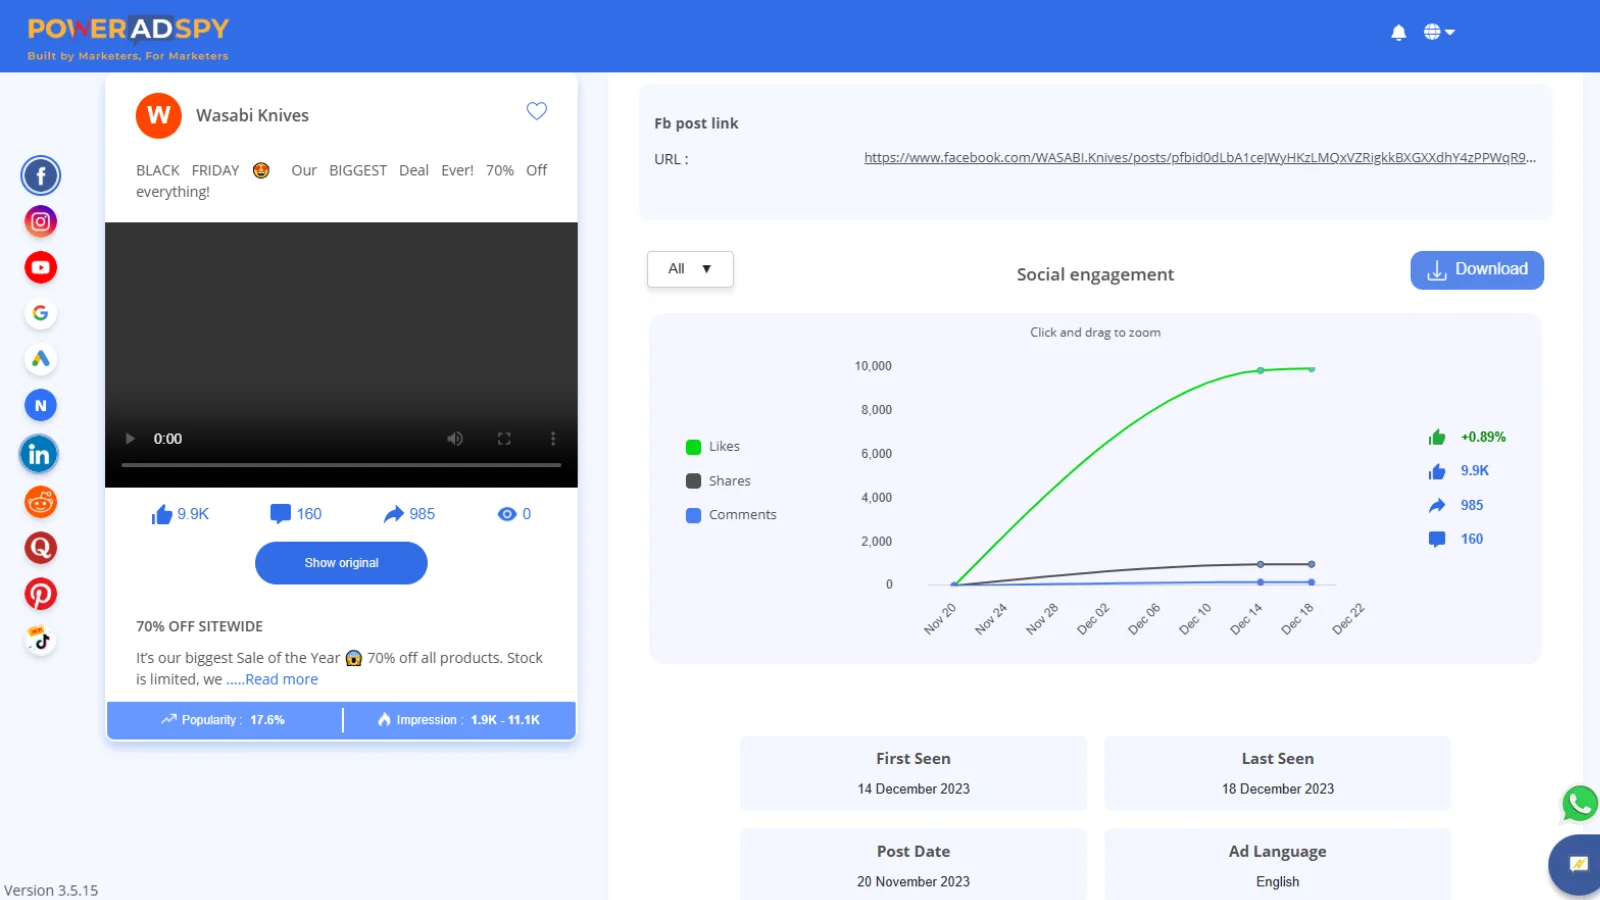Click the 9.9K likes thumbs-up icon on the ad card
This screenshot has width=1600, height=900.
pos(162,515)
